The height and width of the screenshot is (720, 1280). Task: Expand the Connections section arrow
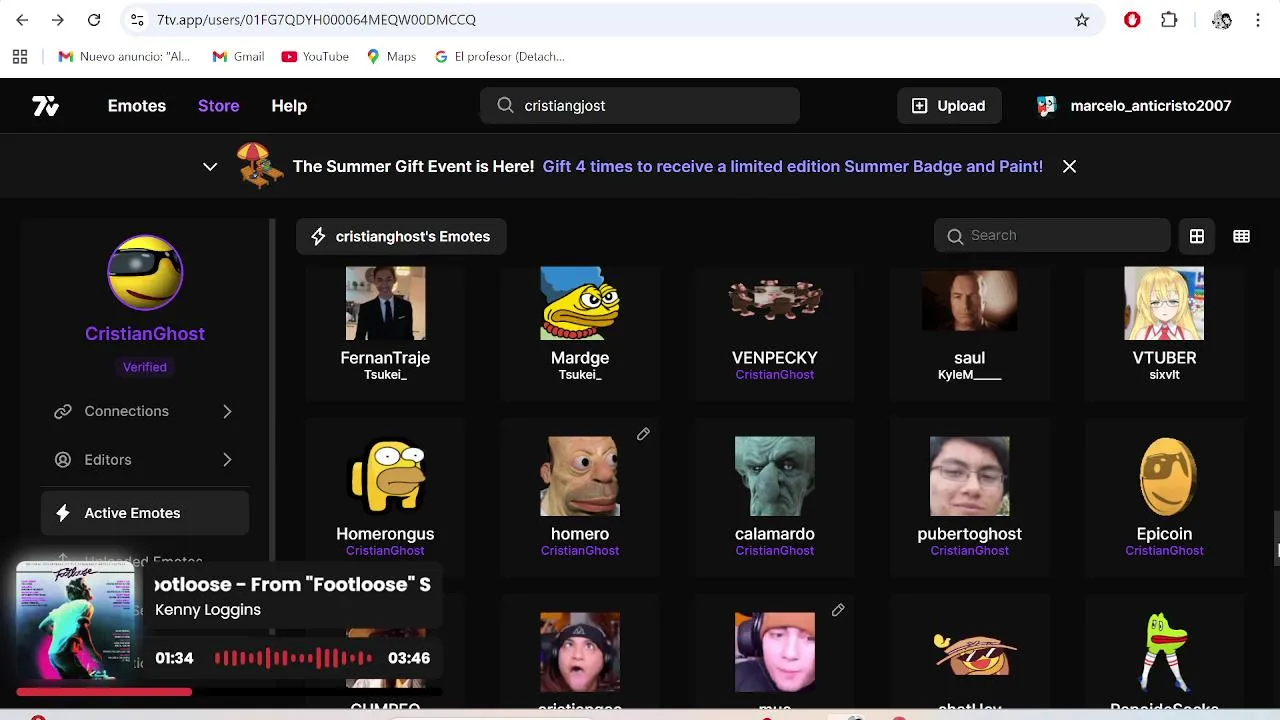click(x=227, y=411)
